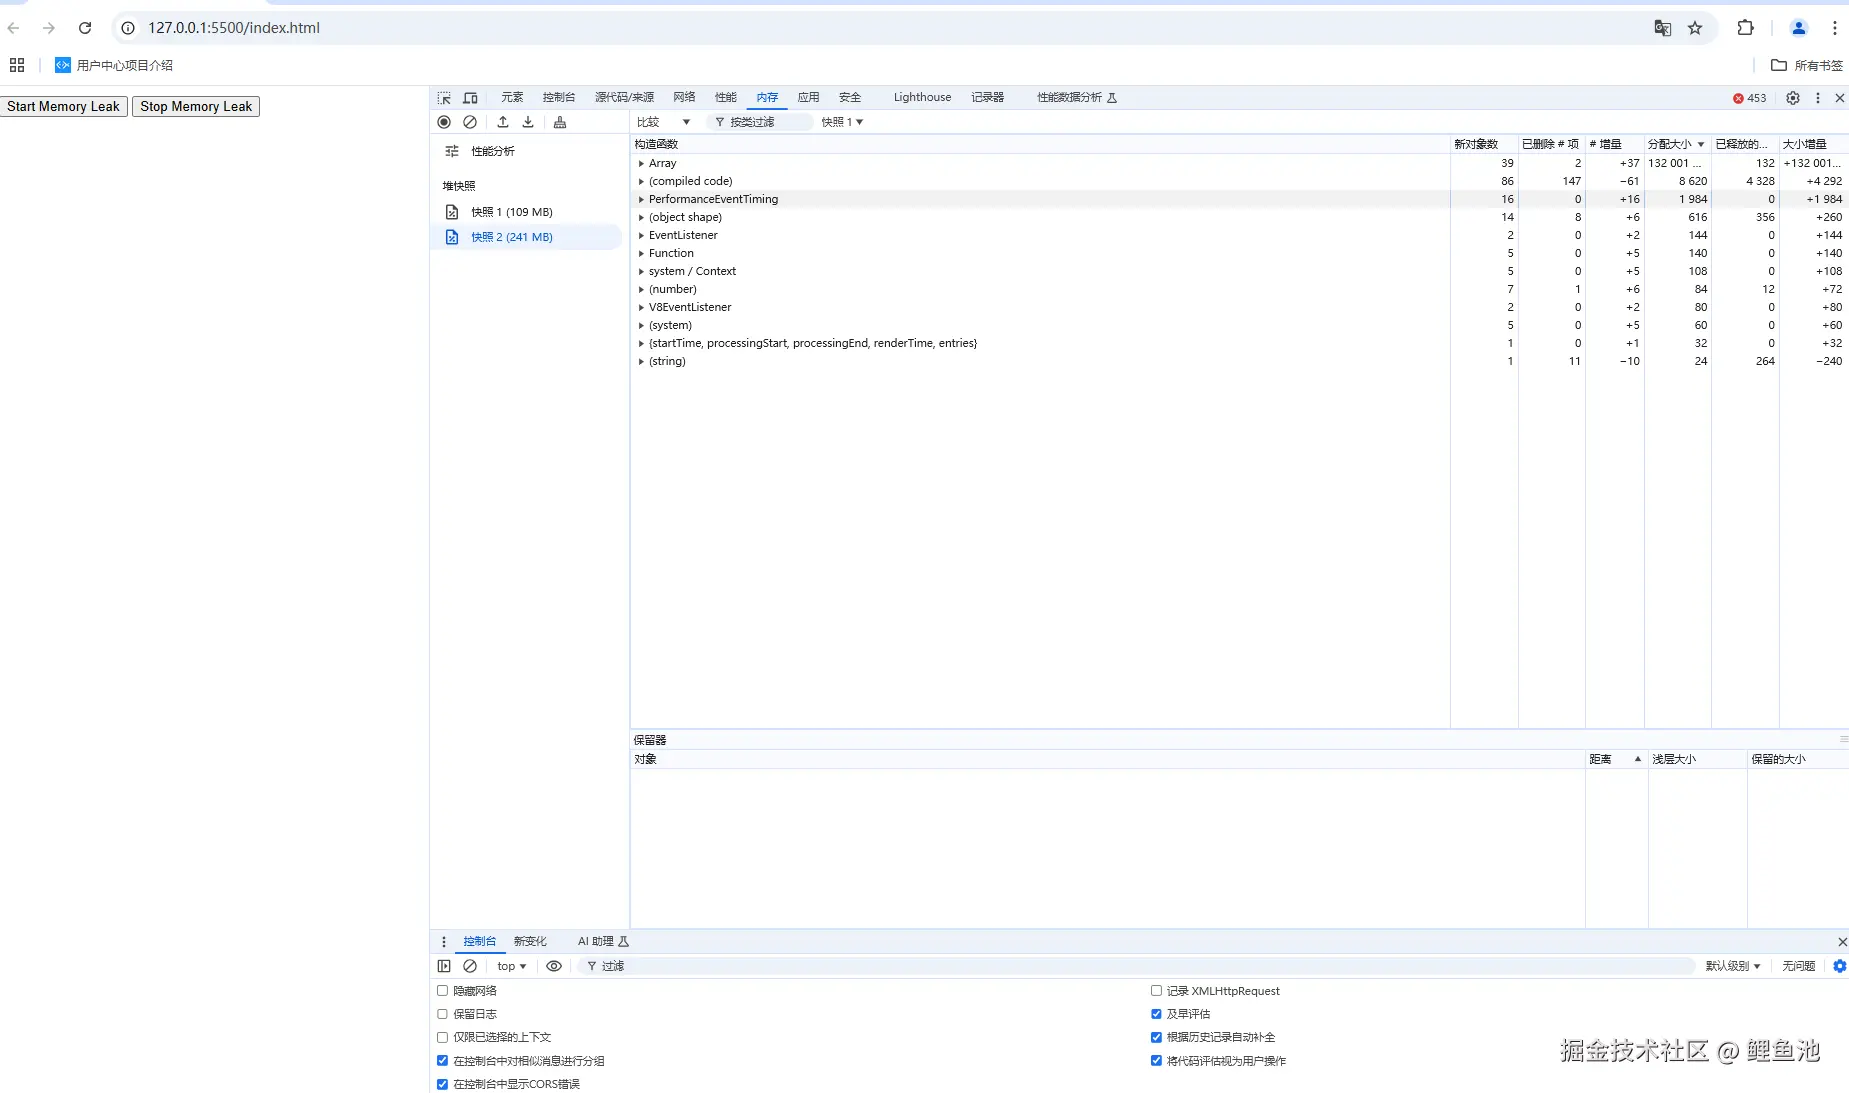1849x1093 pixels.
Task: Bookmark this page with star icon
Action: tap(1695, 28)
